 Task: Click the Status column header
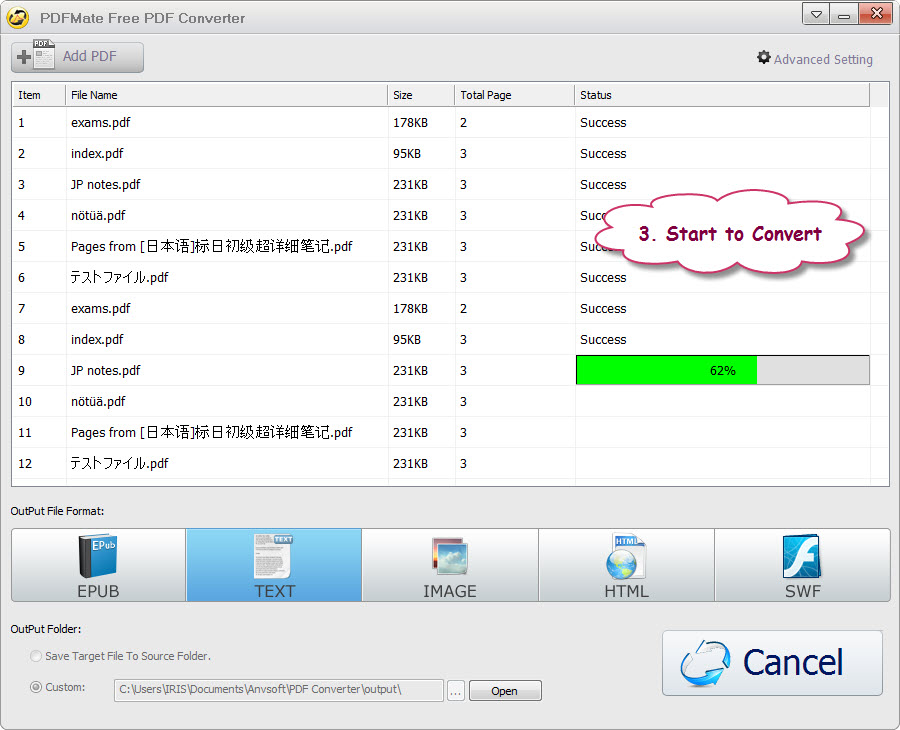pos(594,94)
